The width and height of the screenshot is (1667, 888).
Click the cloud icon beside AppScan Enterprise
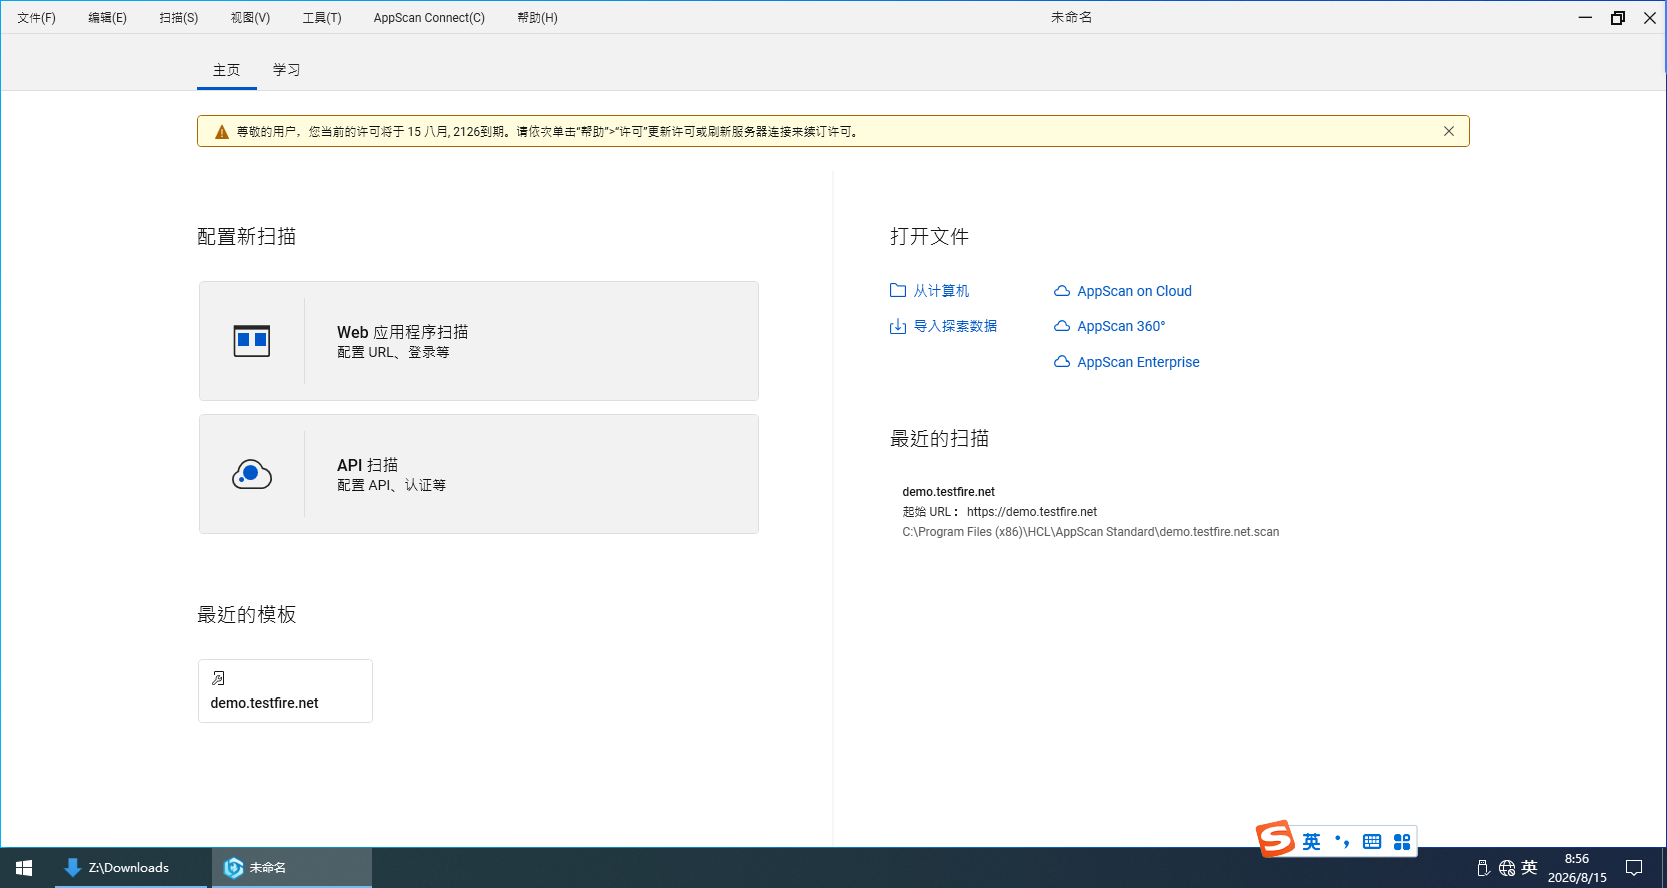[x=1062, y=362]
